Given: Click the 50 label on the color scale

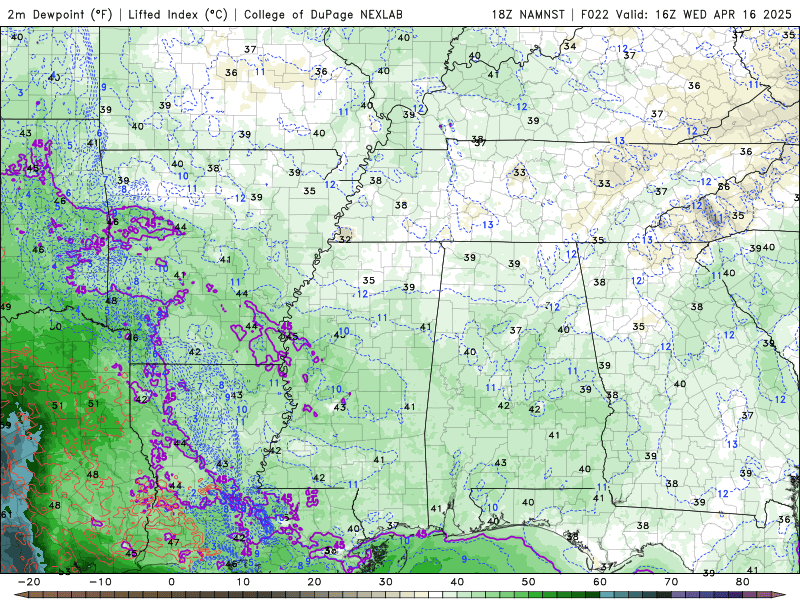Looking at the screenshot, I should click(529, 582).
